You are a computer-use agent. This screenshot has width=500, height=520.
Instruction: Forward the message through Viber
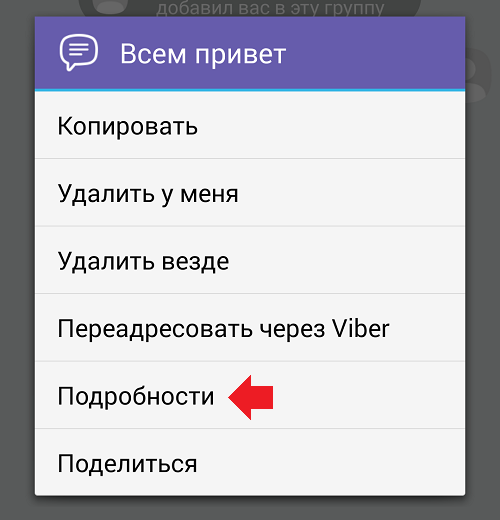click(x=250, y=328)
